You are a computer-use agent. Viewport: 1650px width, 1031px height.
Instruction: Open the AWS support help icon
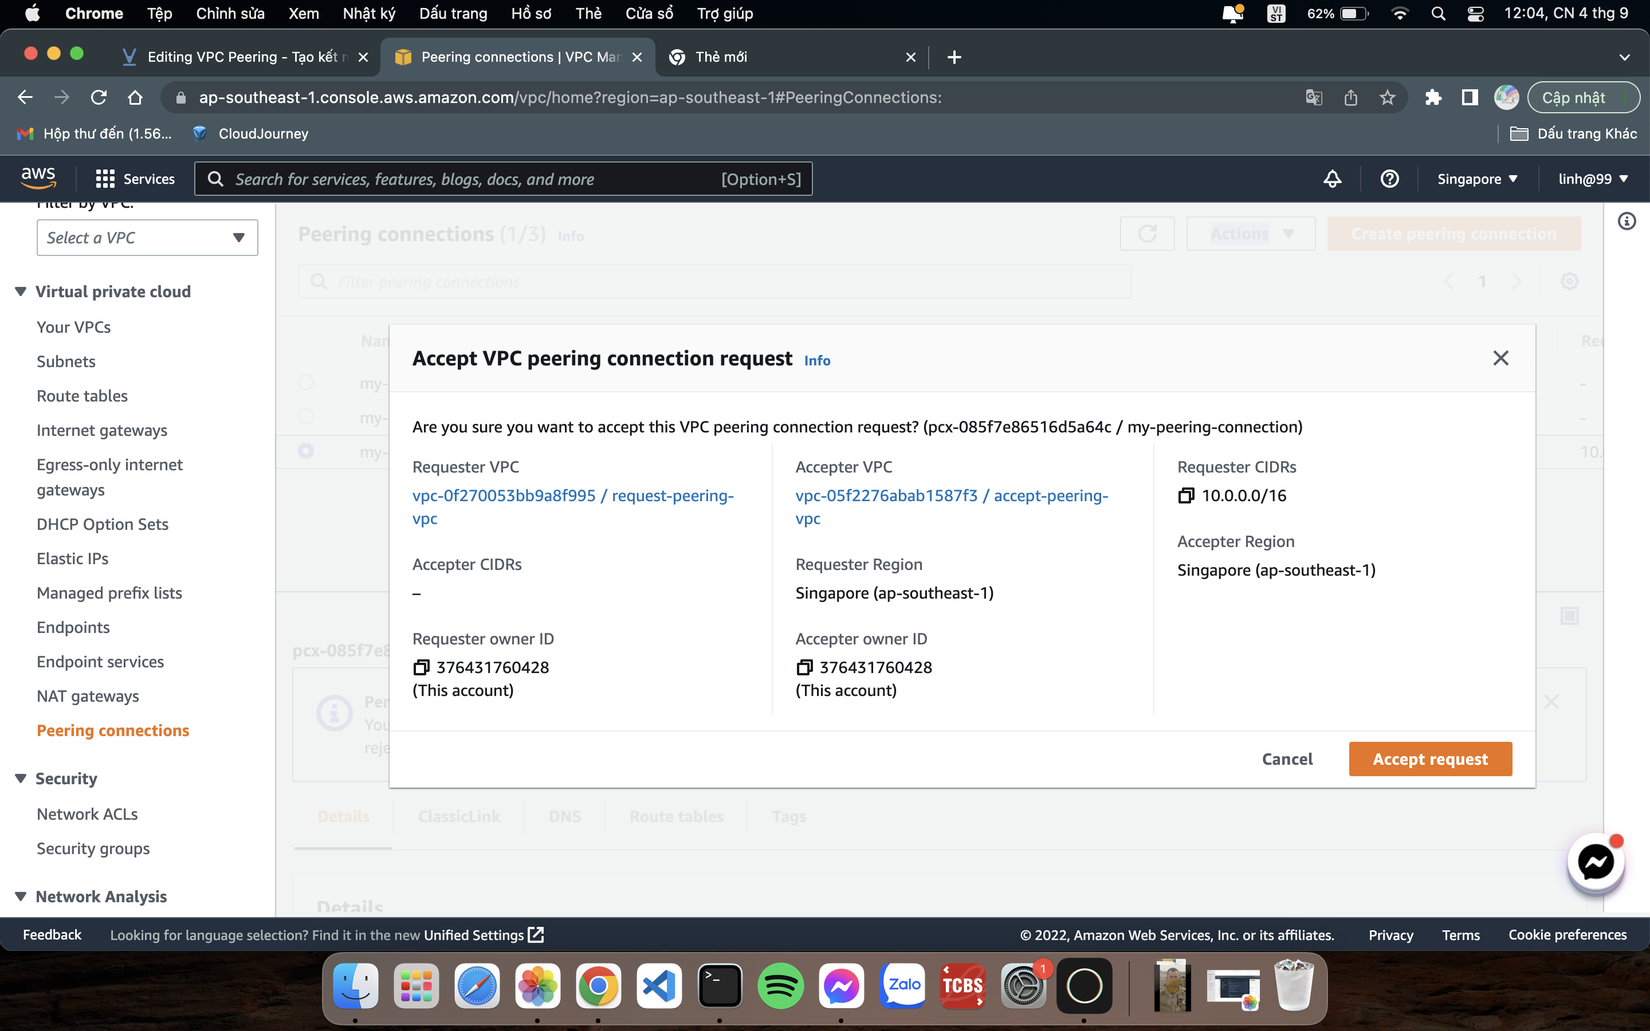tap(1389, 179)
